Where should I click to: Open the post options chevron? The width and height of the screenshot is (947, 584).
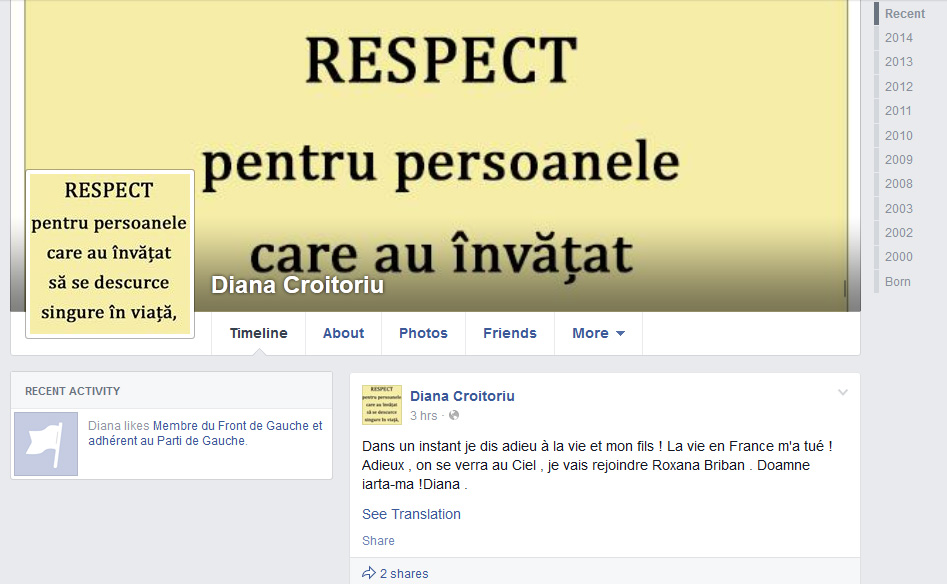tap(843, 393)
